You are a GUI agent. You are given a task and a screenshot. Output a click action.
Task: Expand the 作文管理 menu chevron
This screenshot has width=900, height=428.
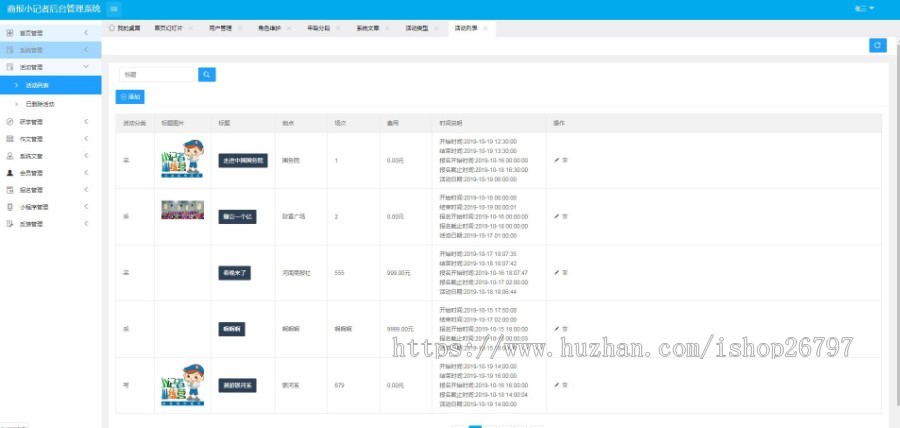(x=86, y=139)
